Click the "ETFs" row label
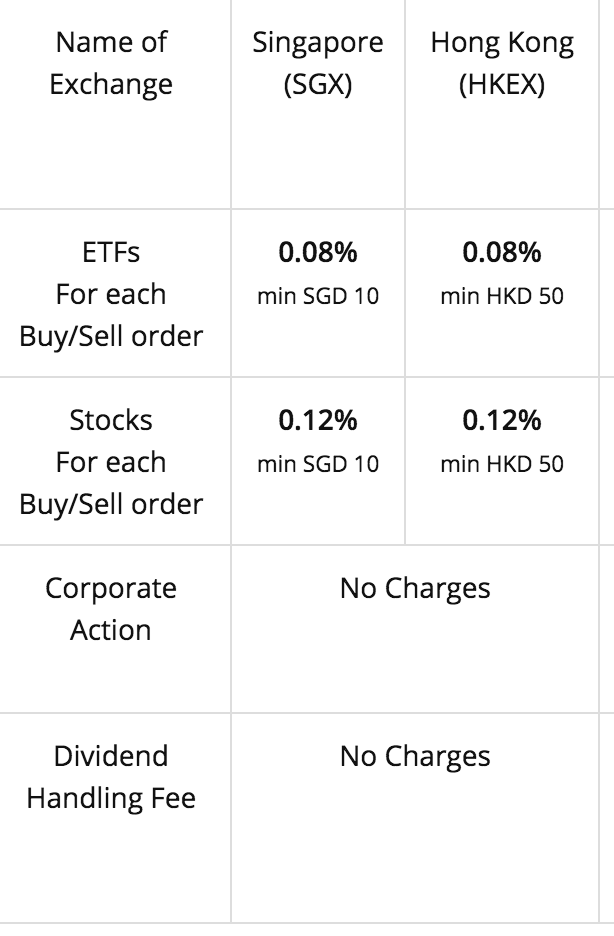The width and height of the screenshot is (614, 936). pos(111,252)
